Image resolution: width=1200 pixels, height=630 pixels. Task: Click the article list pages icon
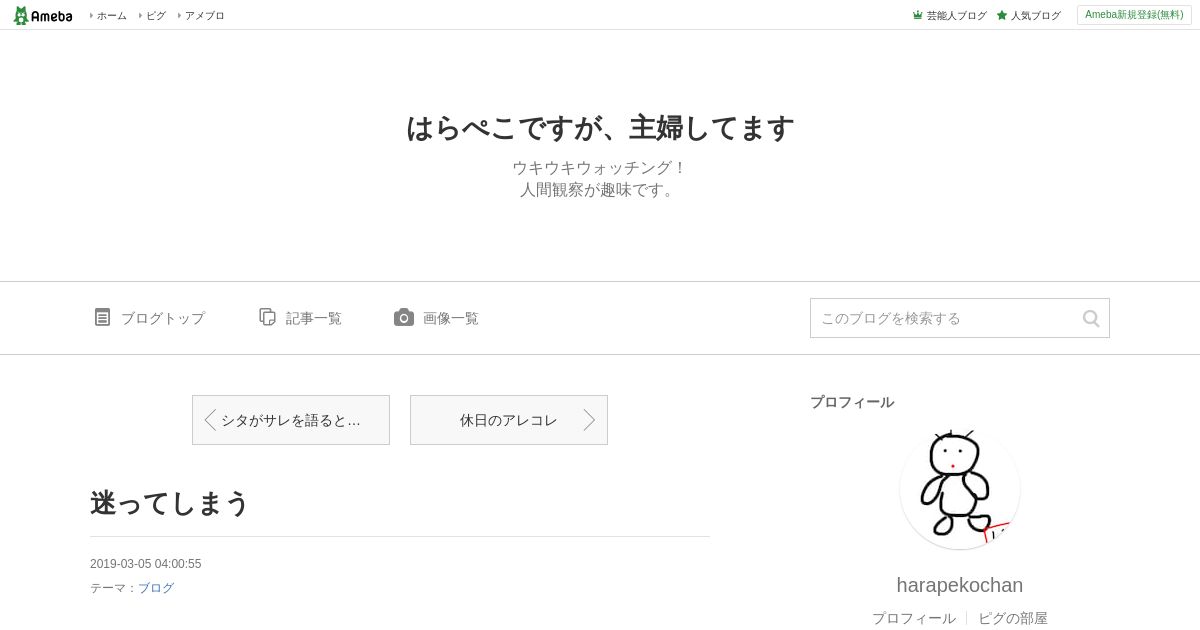click(267, 317)
